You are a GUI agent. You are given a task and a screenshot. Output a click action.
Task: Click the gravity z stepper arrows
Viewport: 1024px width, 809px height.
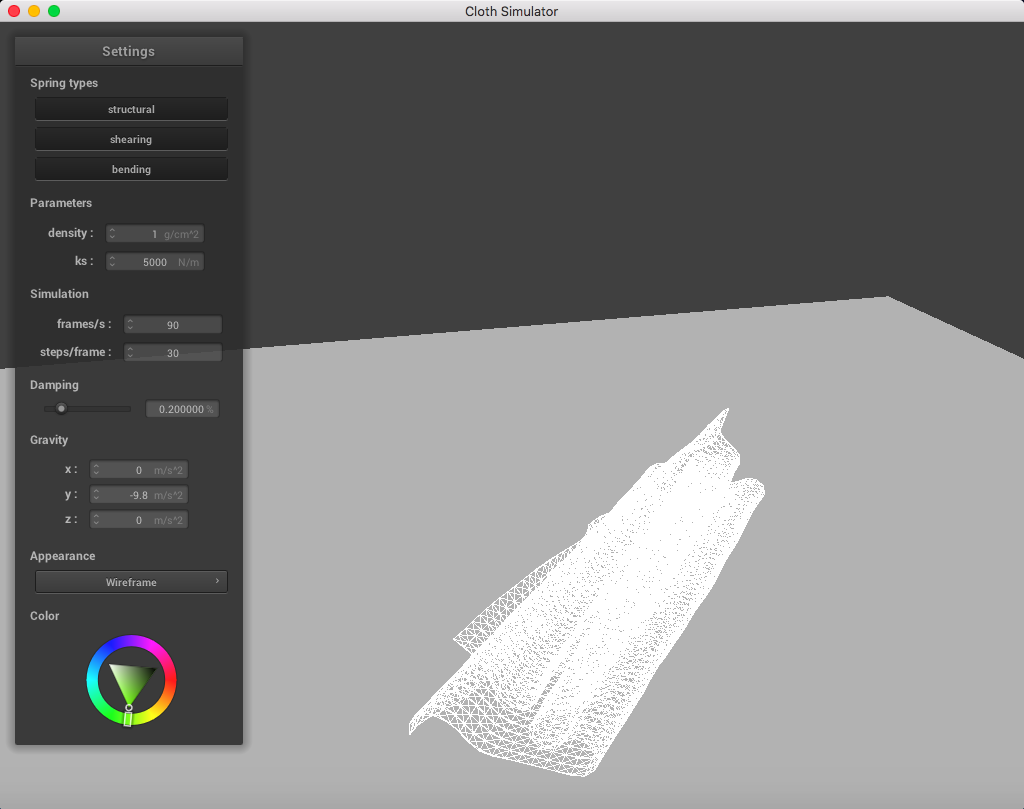point(97,520)
